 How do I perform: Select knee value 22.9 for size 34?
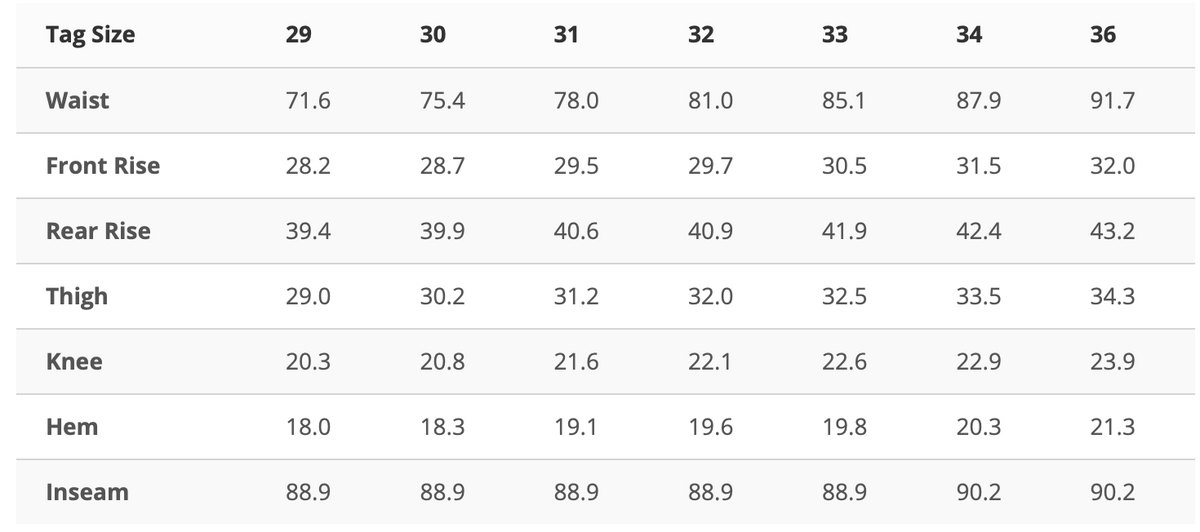coord(979,362)
